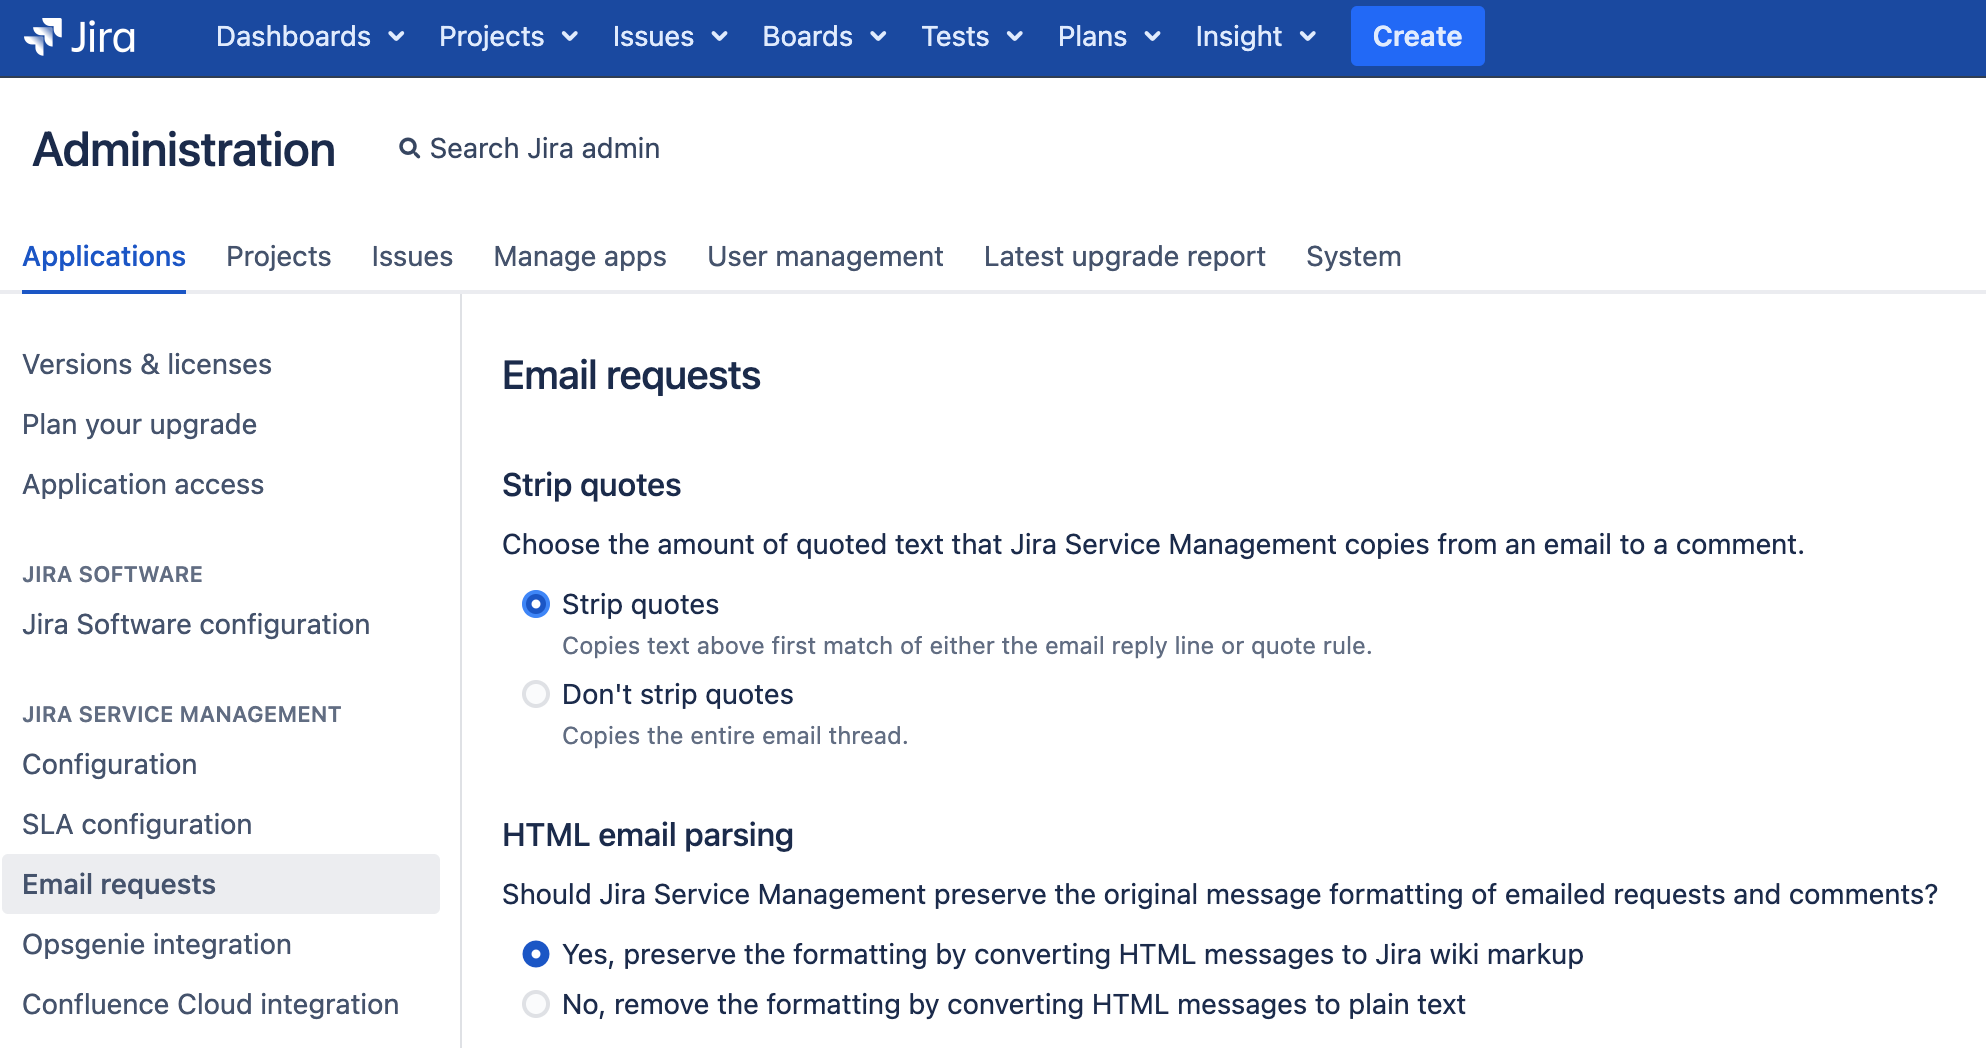Click the Jira logo icon
Viewport: 1986px width, 1048px height.
click(x=79, y=37)
